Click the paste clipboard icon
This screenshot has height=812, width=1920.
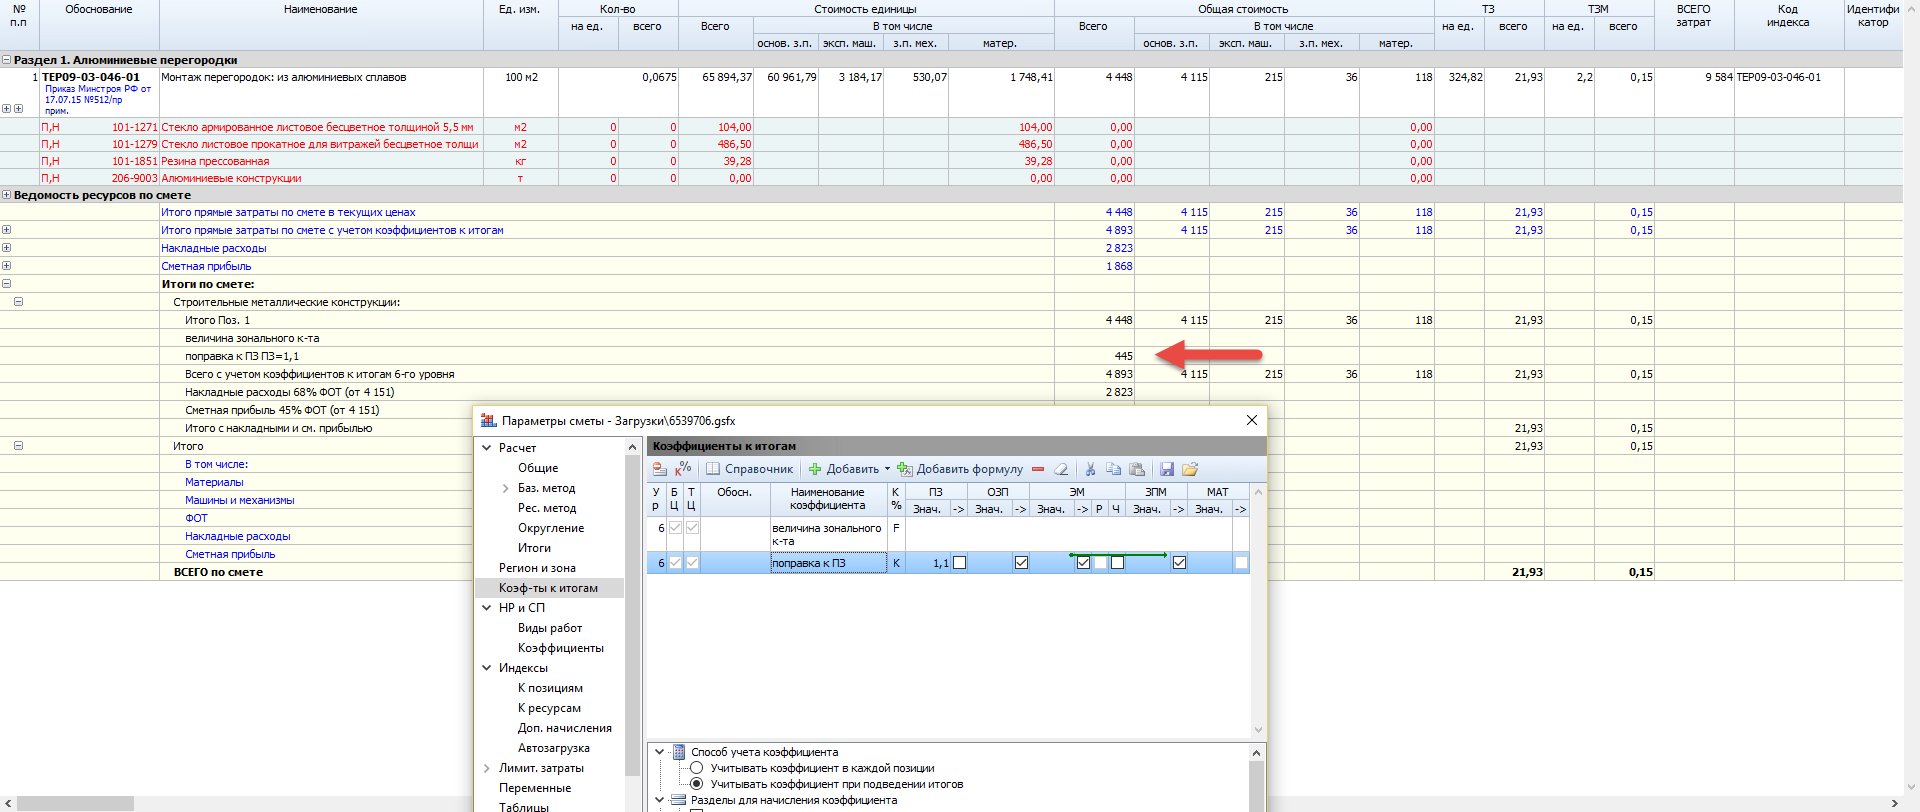tap(1137, 469)
